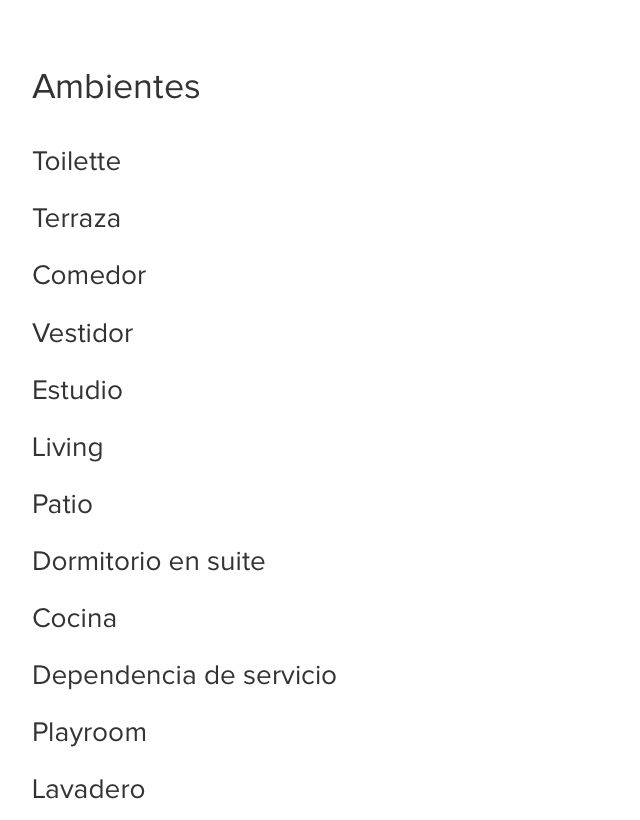Choose the Living entry

click(x=67, y=448)
